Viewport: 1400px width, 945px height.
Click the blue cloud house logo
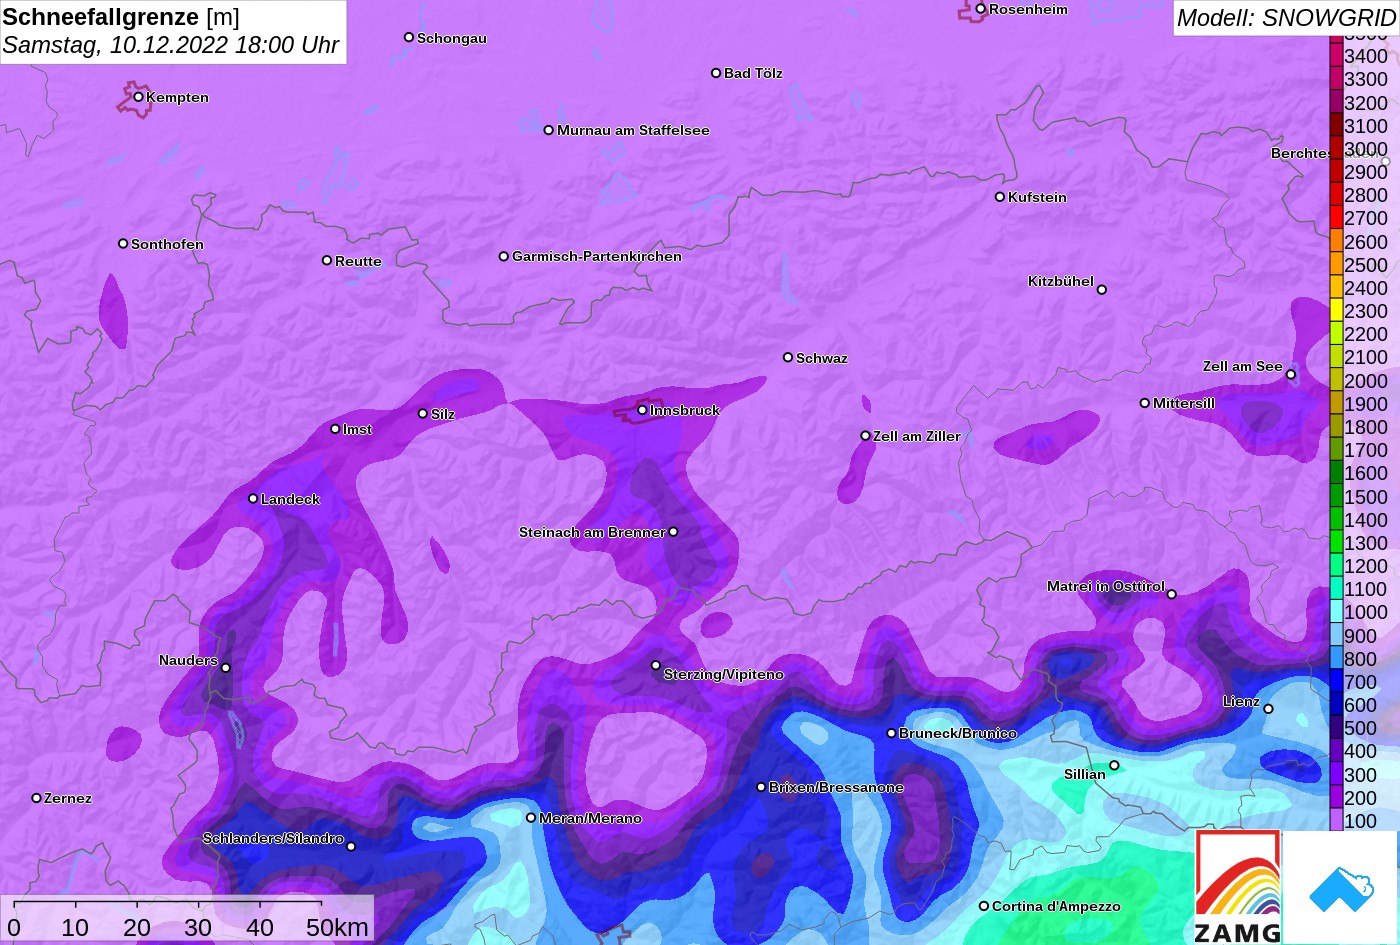1340,888
